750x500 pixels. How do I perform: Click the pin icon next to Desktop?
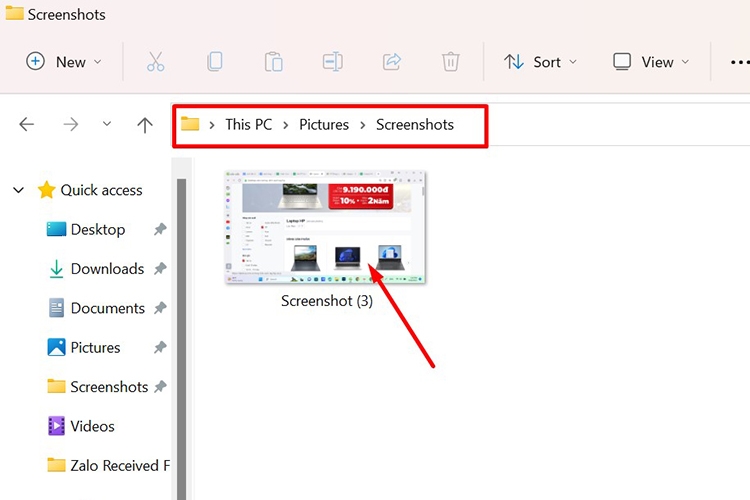160,229
